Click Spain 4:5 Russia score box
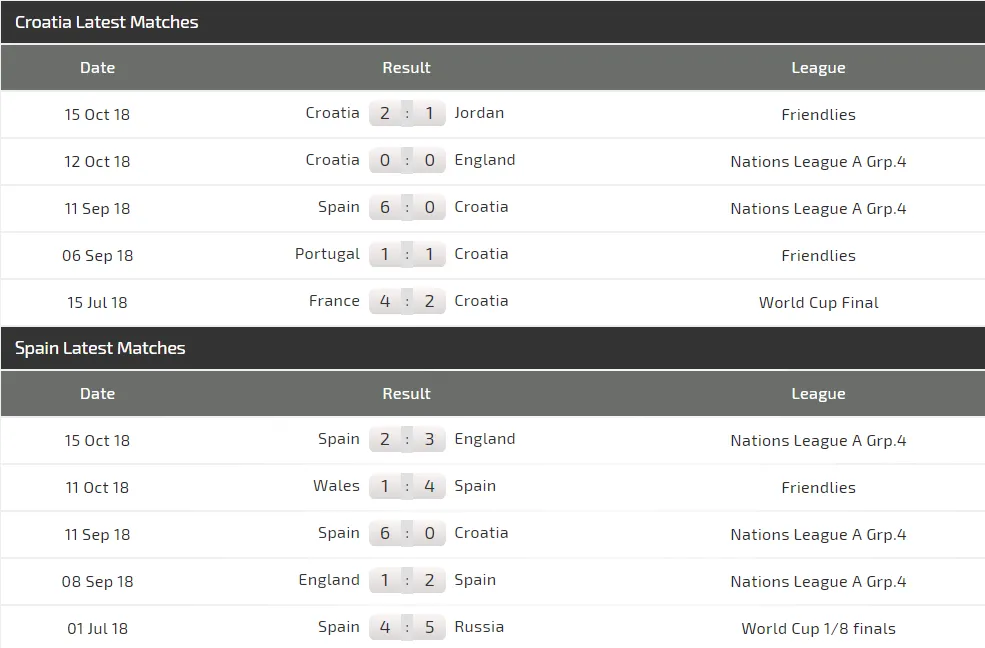The height and width of the screenshot is (648, 985). click(x=407, y=627)
